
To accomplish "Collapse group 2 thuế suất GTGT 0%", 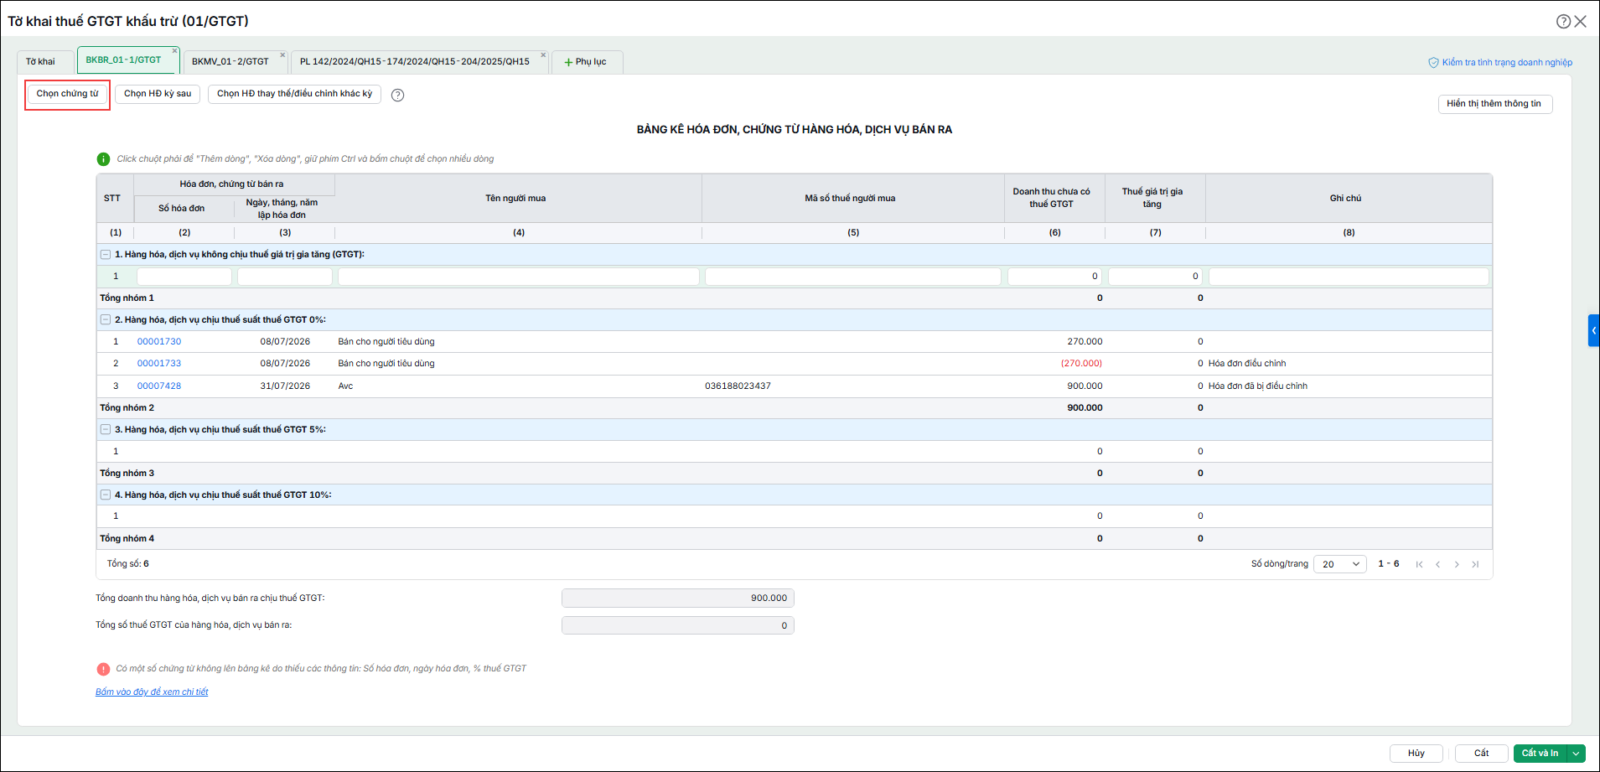I will [105, 320].
